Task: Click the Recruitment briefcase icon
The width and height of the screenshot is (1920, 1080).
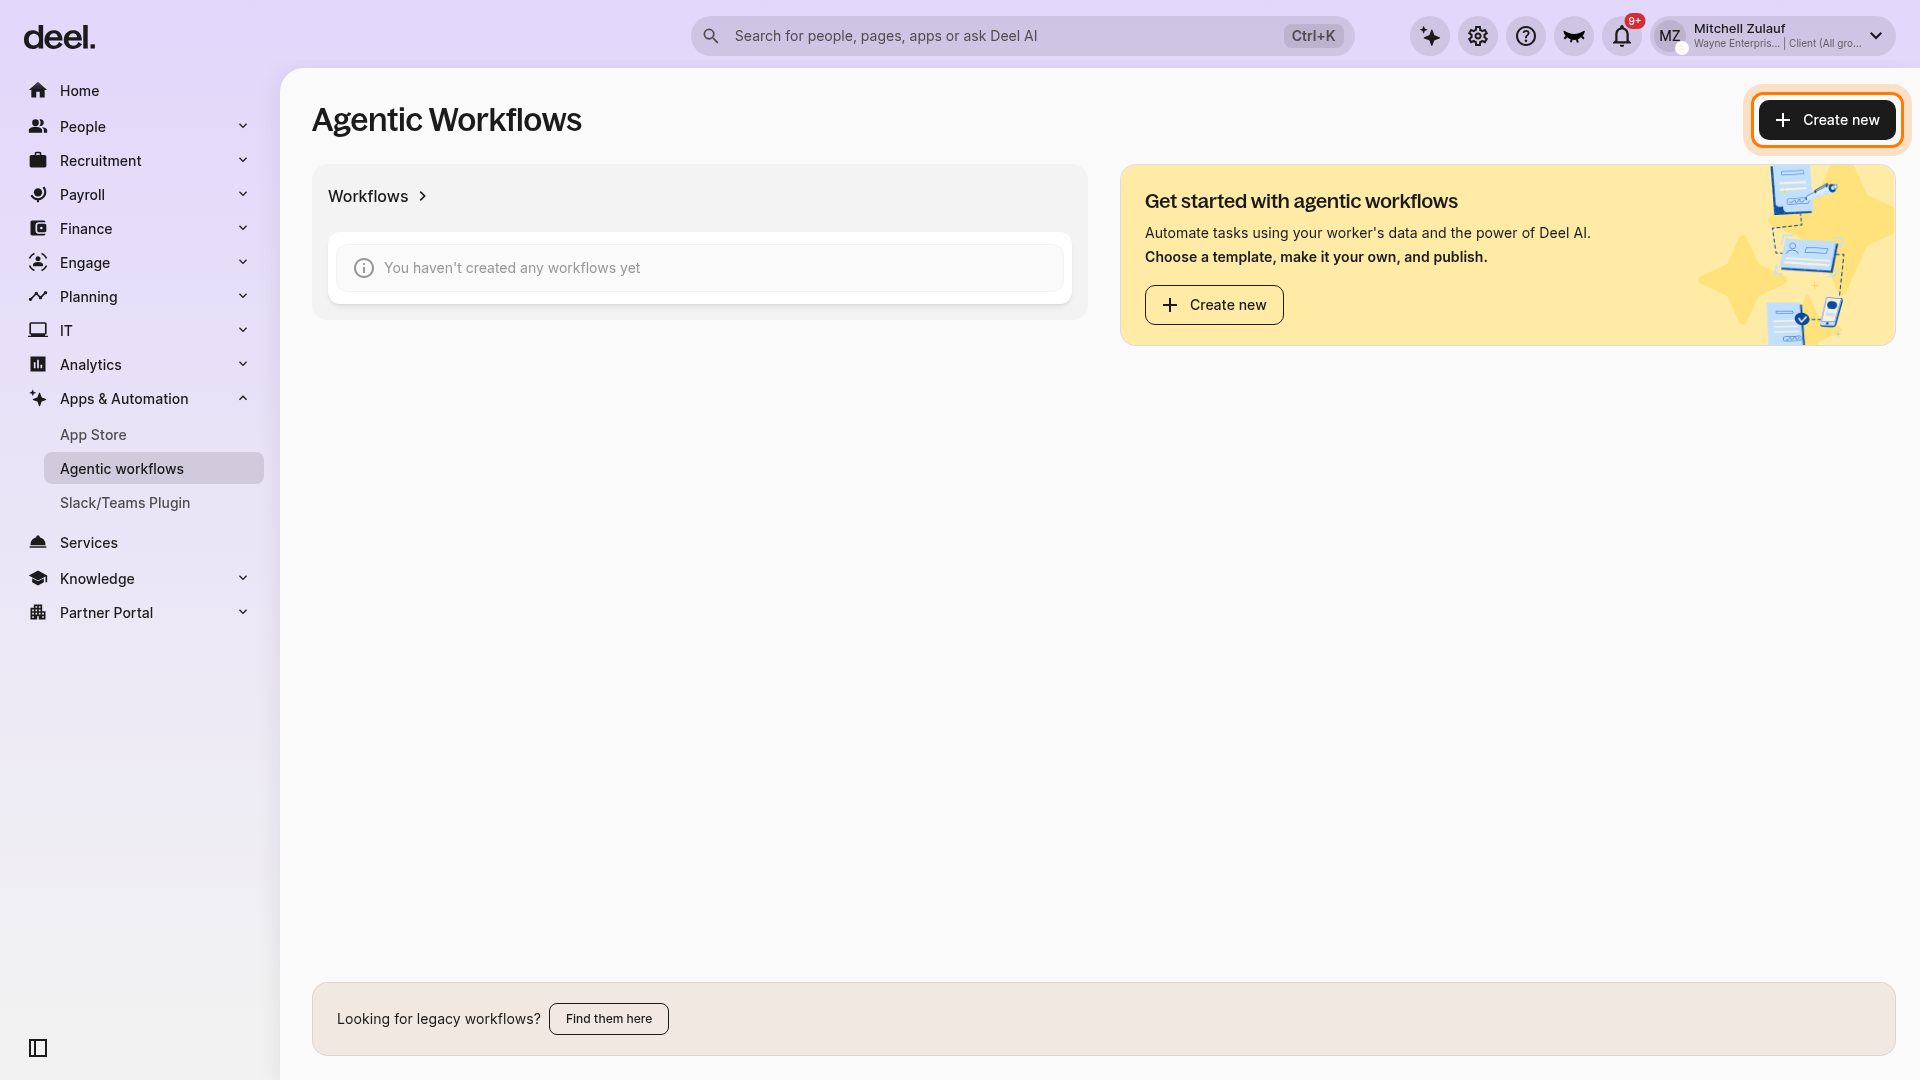Action: [x=38, y=161]
